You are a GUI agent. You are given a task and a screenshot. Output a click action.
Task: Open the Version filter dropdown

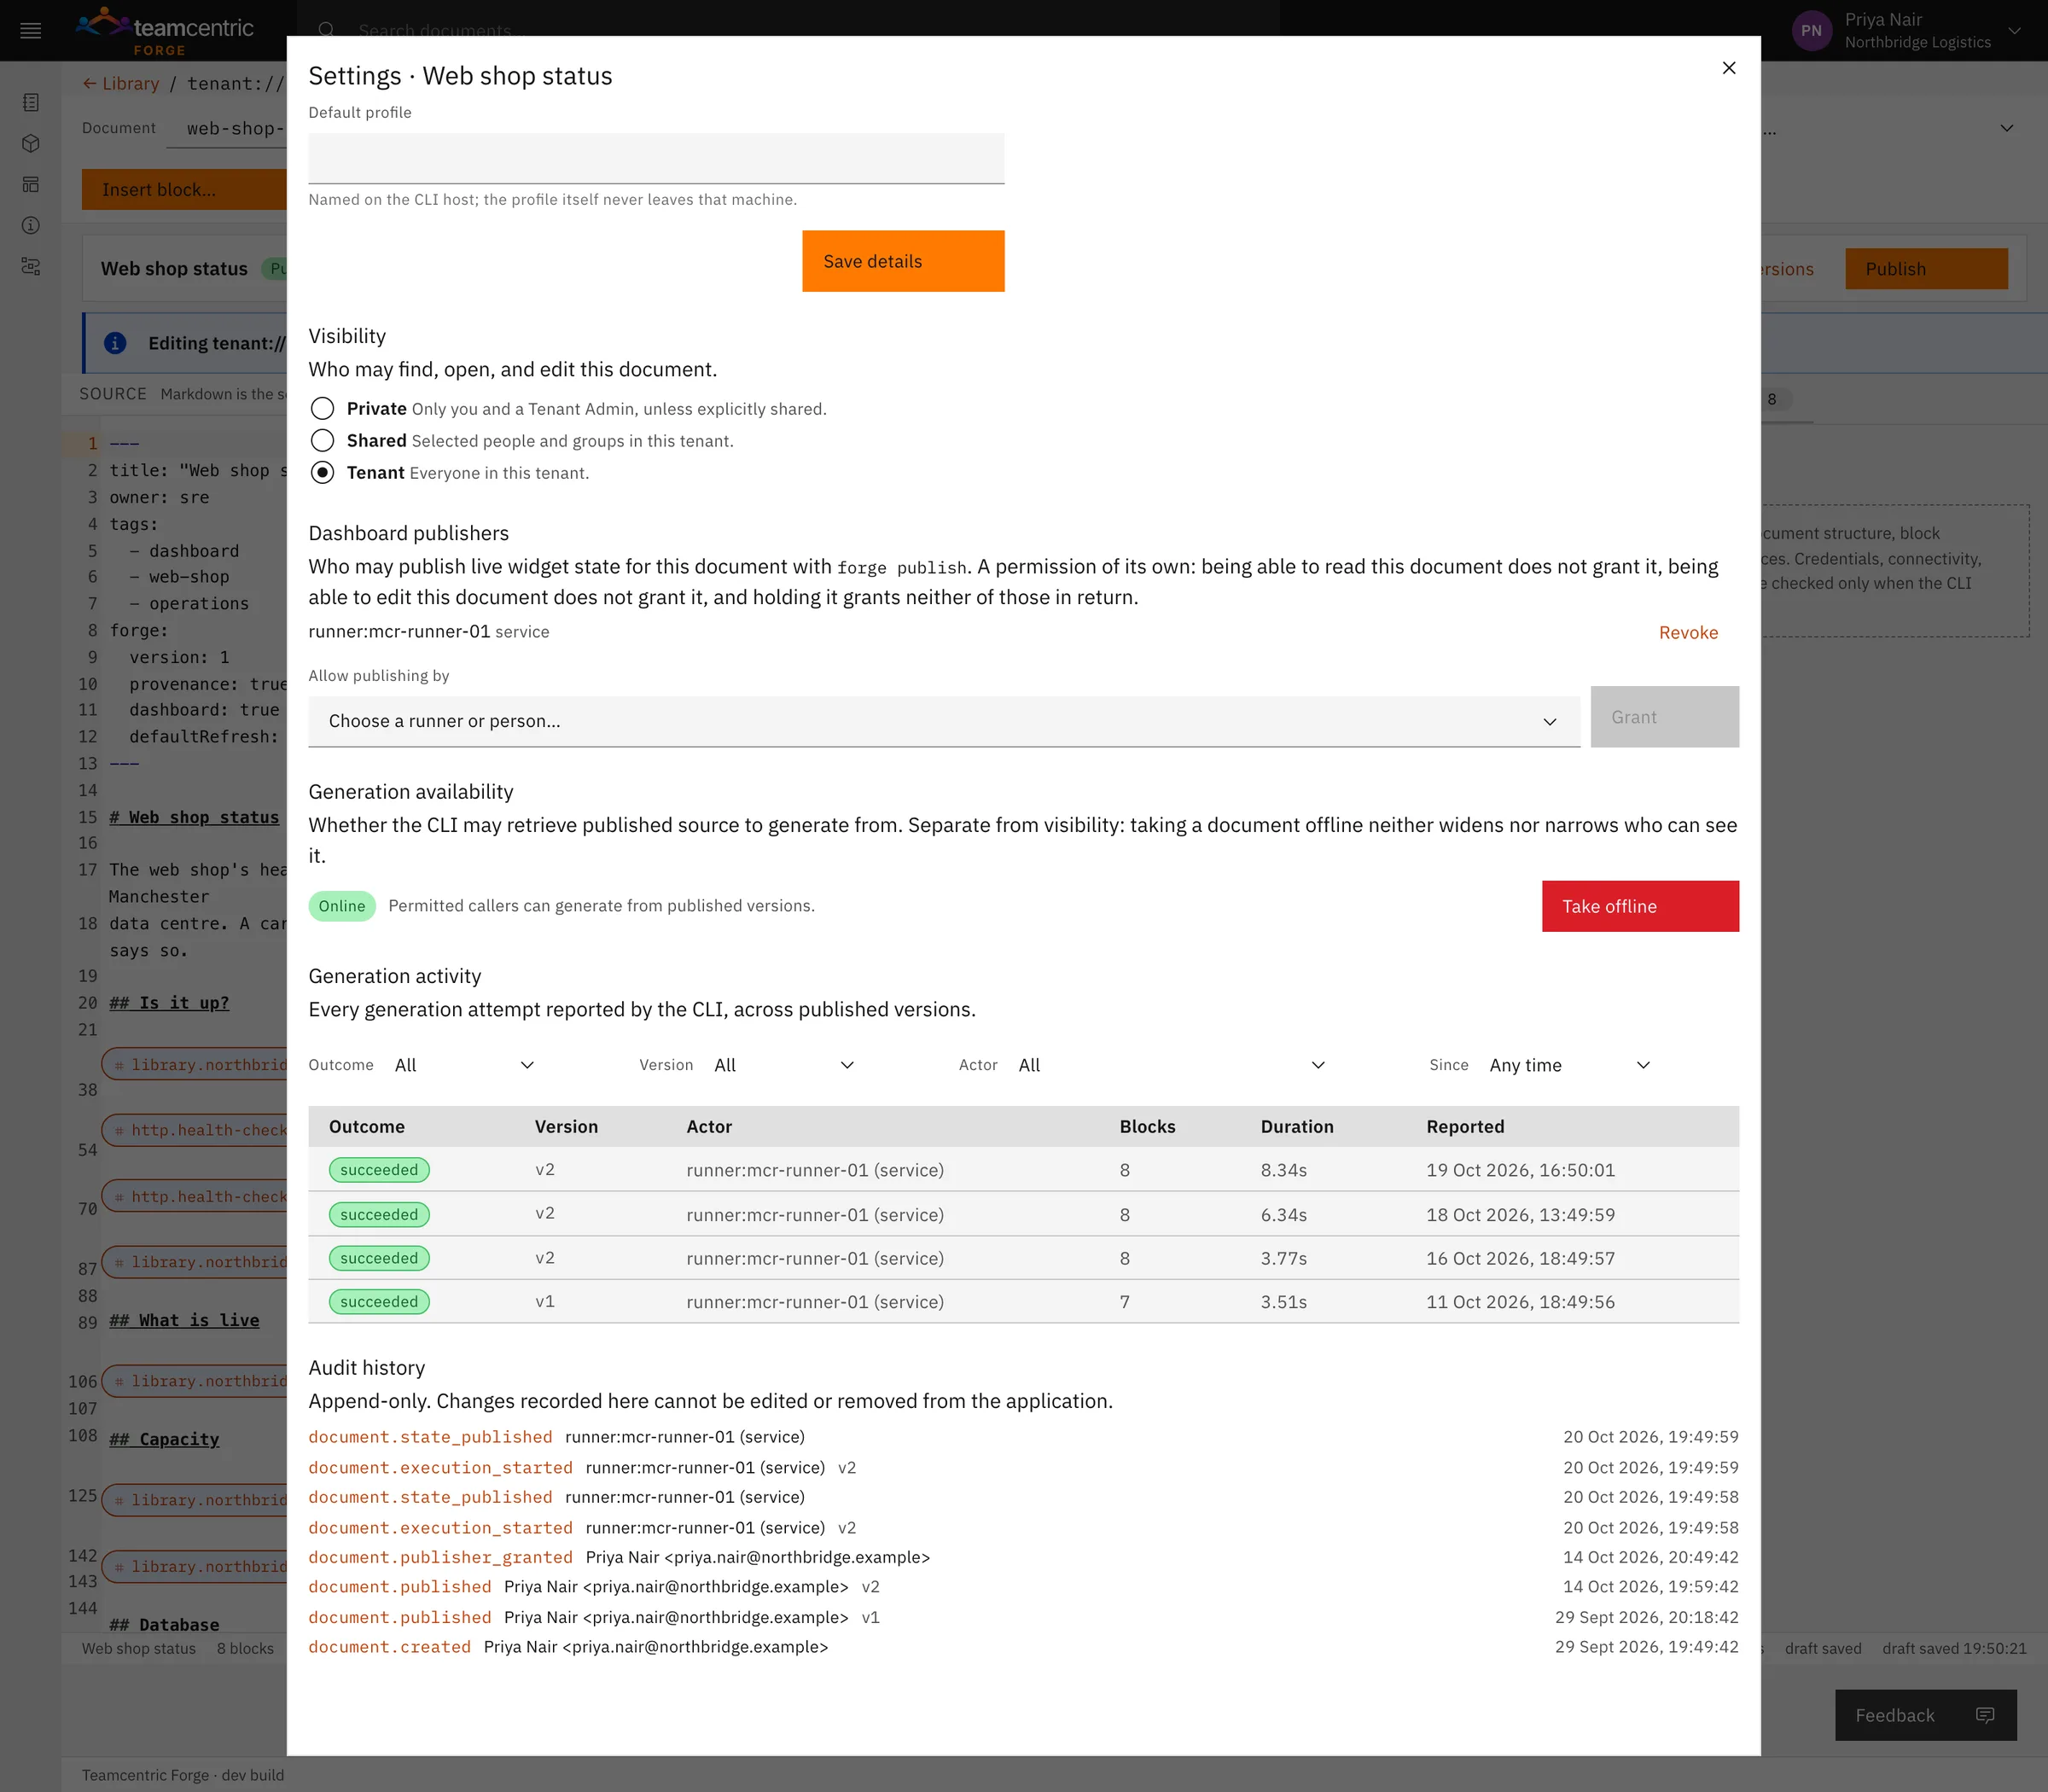coord(784,1065)
